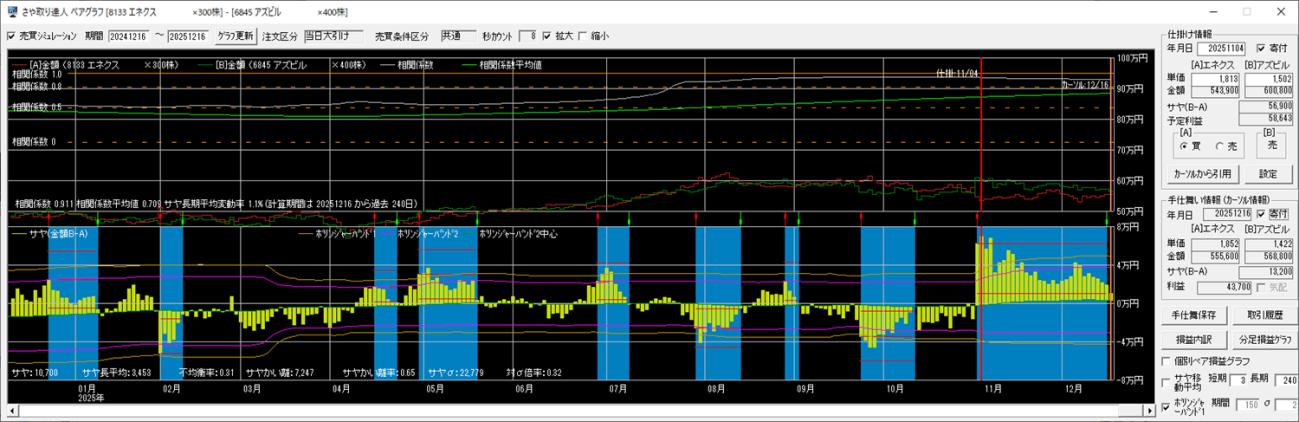
Task: Toggle 寄付 checkbox in 仕掛け情報 section
Action: (x=1261, y=47)
